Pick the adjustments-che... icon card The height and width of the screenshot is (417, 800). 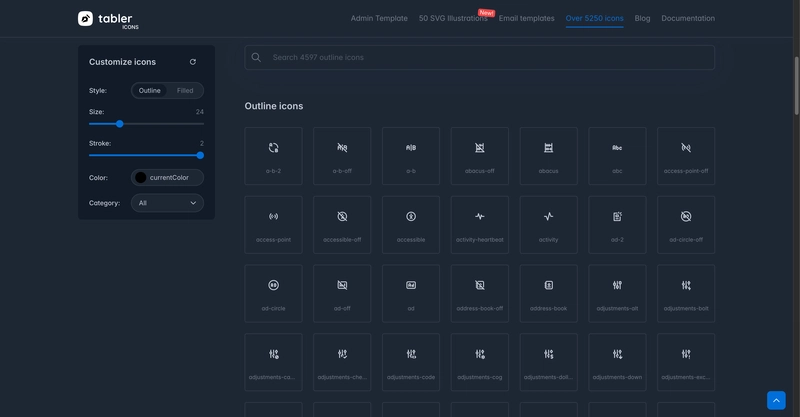coord(342,362)
